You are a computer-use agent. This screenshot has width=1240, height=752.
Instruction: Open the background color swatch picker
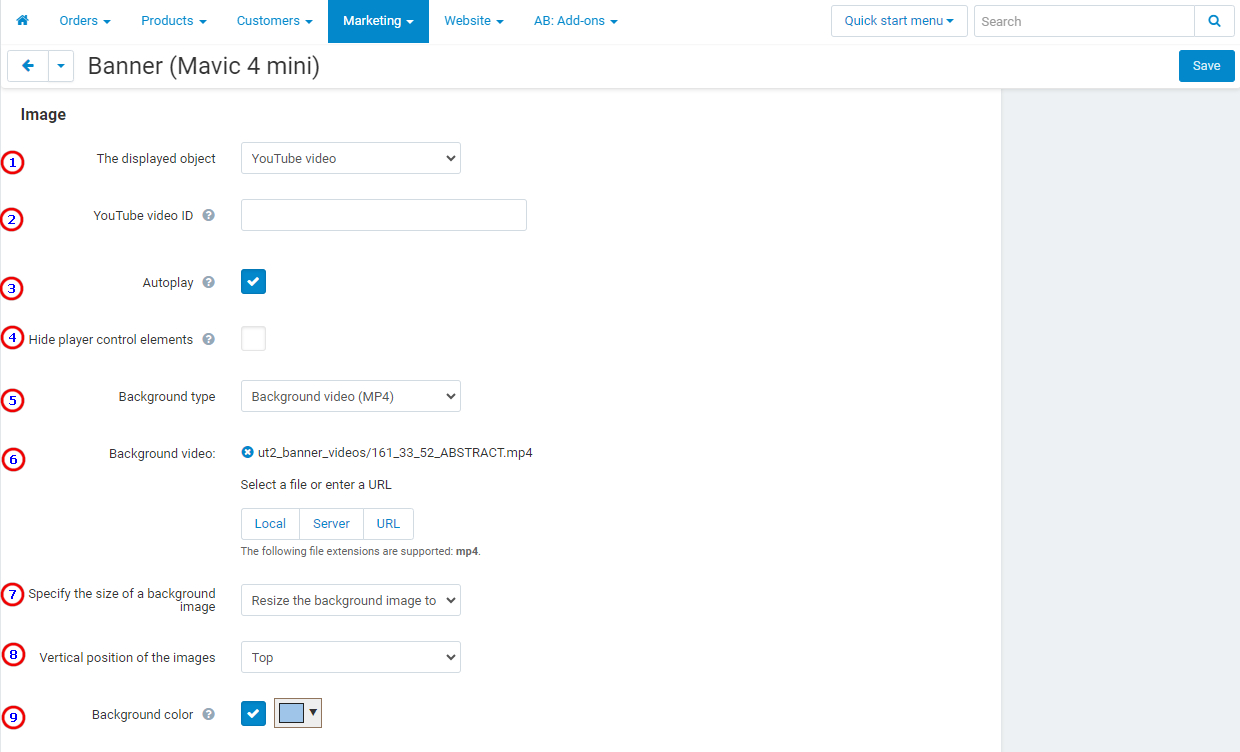[x=298, y=713]
